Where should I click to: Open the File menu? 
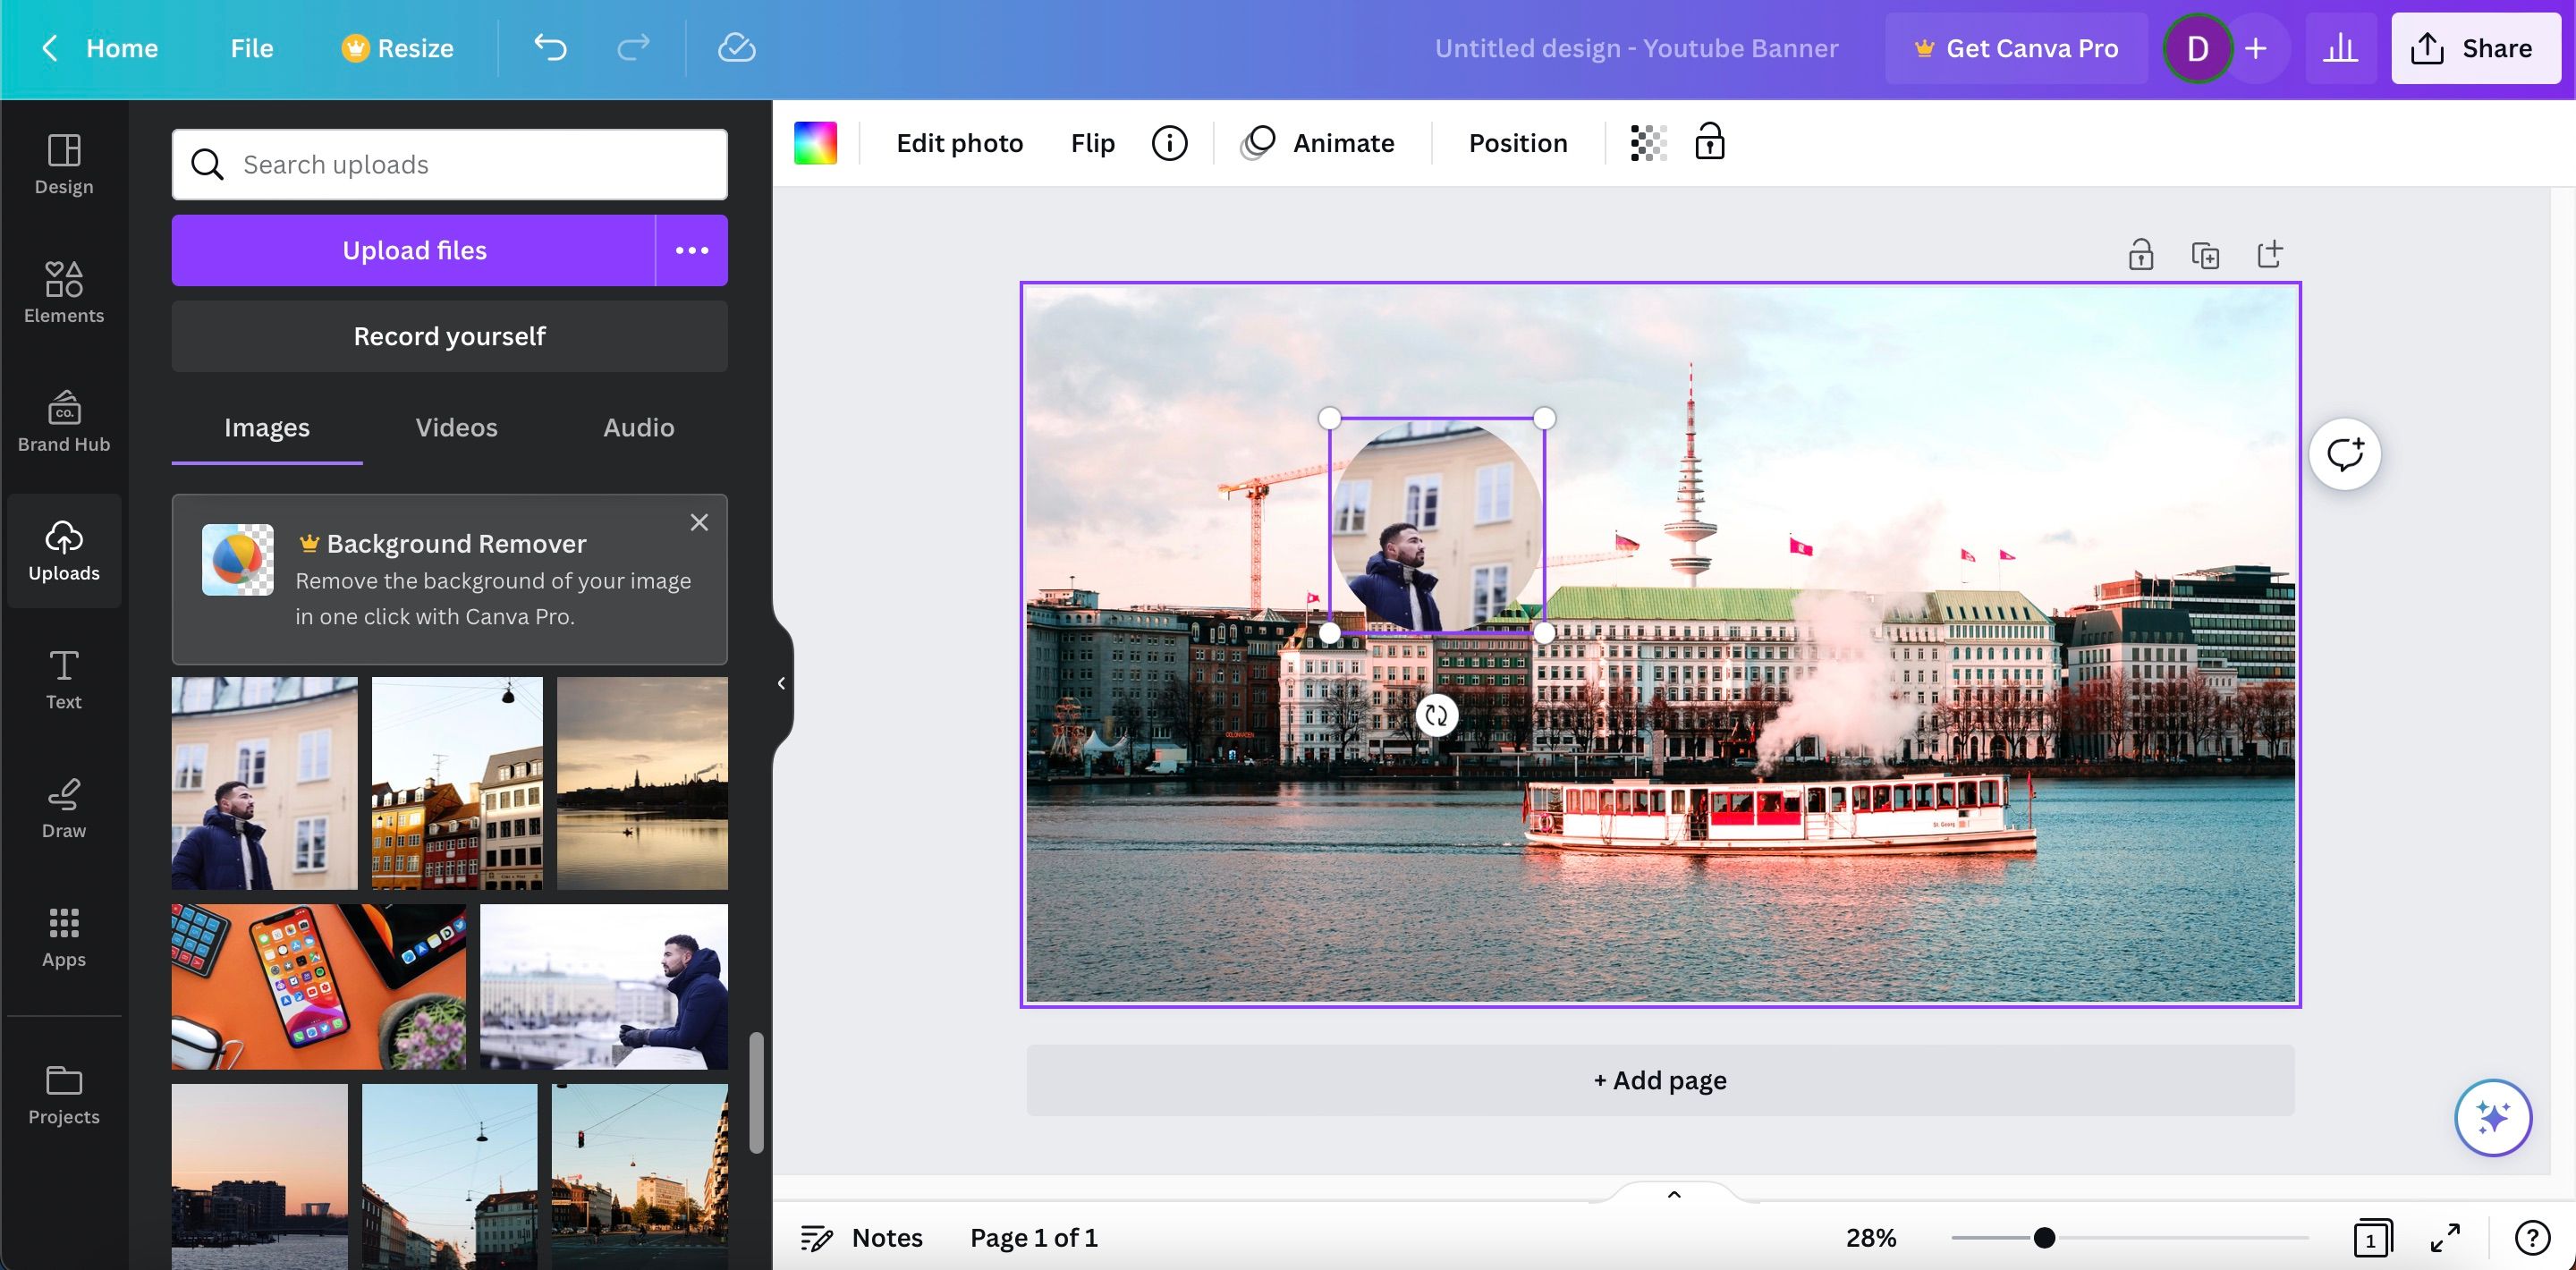click(250, 47)
